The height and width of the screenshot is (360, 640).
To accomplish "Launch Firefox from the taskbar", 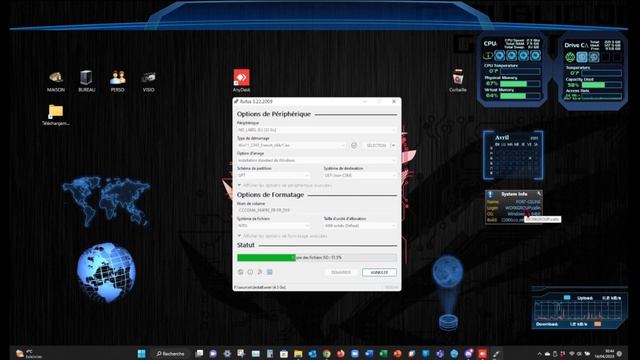I will click(340, 353).
